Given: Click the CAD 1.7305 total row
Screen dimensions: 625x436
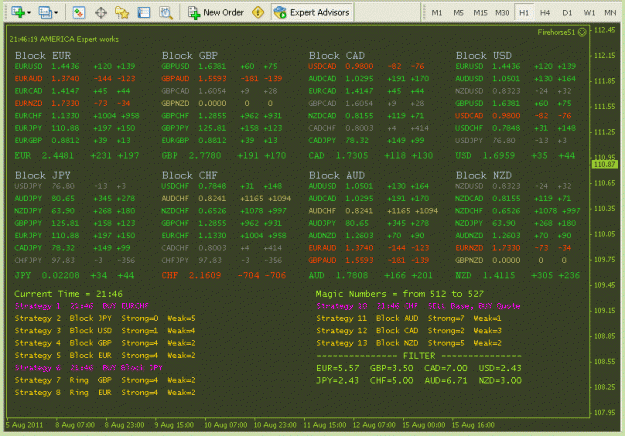Looking at the screenshot, I should tap(371, 155).
